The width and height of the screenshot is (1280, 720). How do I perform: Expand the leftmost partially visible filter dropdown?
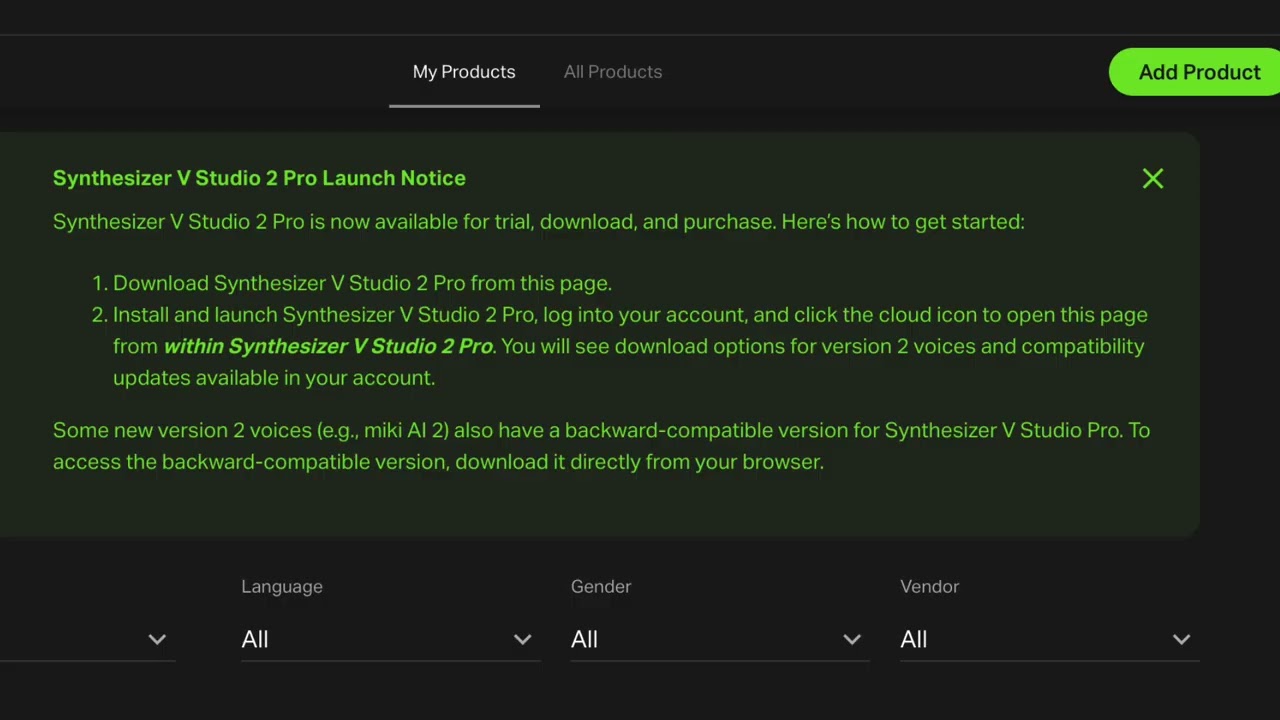pyautogui.click(x=88, y=639)
